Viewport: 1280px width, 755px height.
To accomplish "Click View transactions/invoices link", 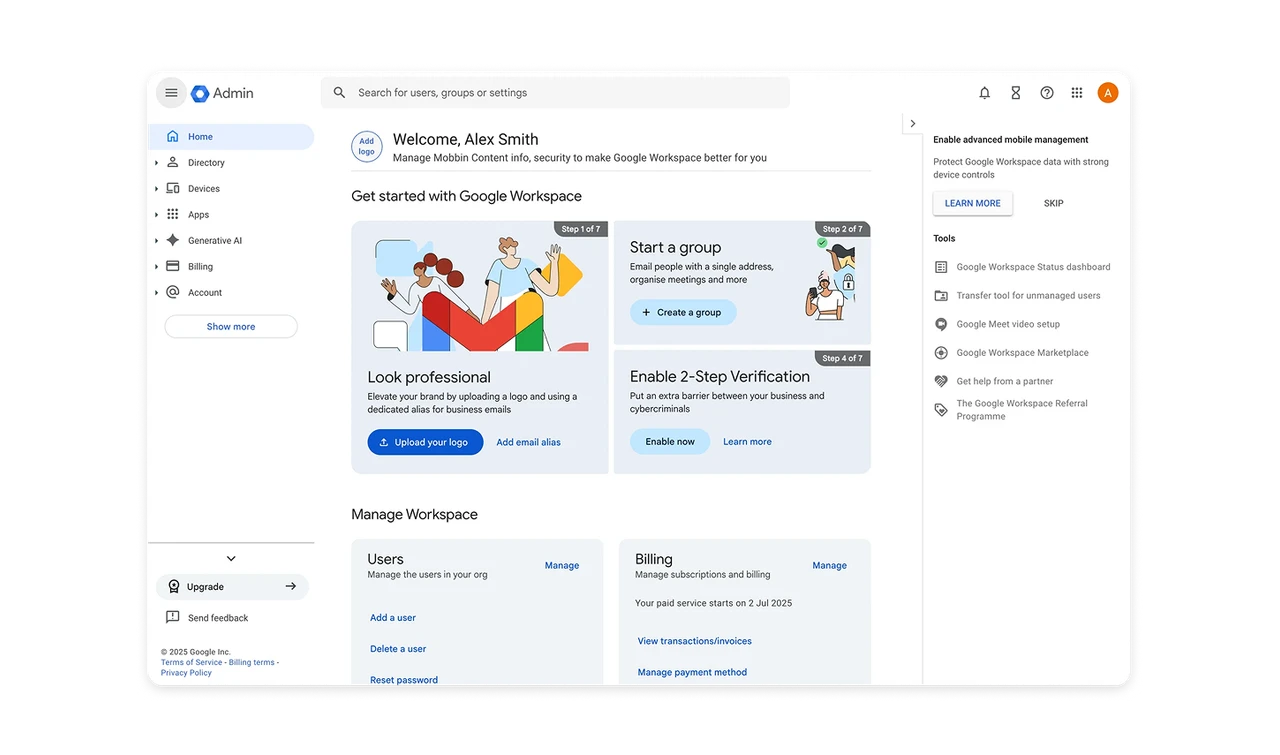I will coord(695,641).
